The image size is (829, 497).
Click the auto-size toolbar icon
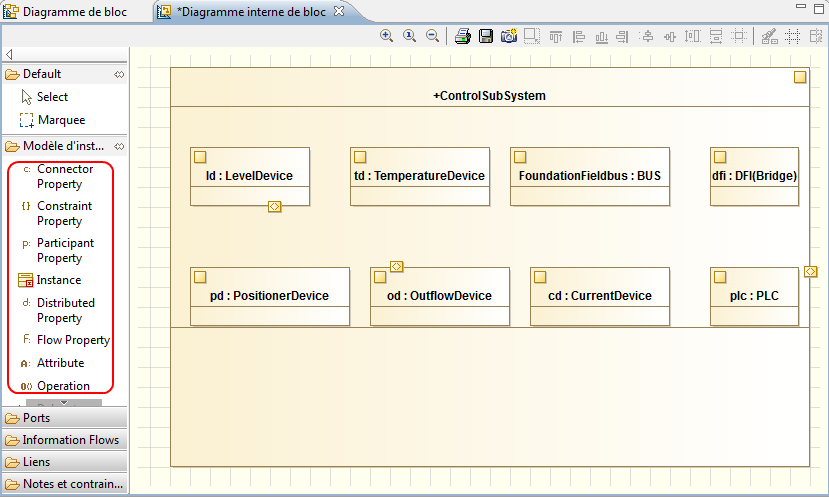click(739, 36)
